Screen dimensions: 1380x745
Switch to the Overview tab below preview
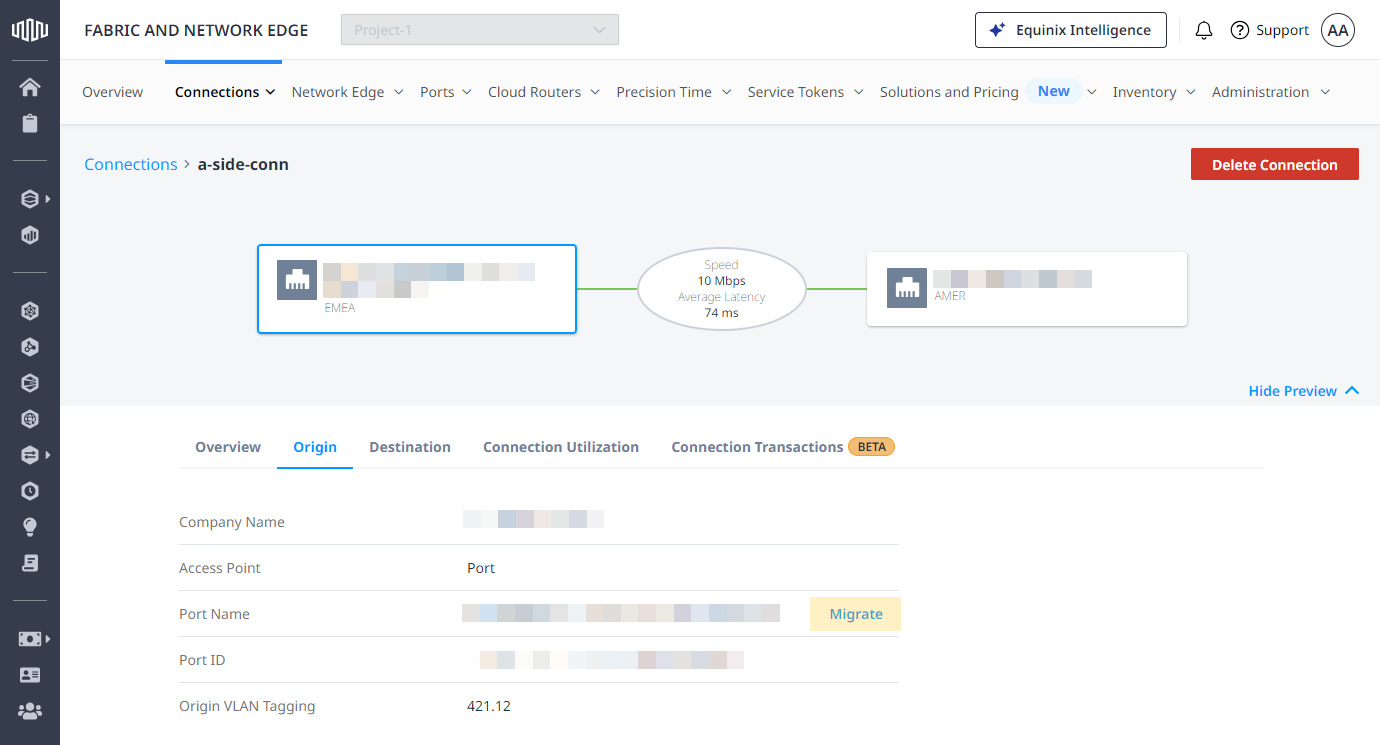[x=228, y=447]
